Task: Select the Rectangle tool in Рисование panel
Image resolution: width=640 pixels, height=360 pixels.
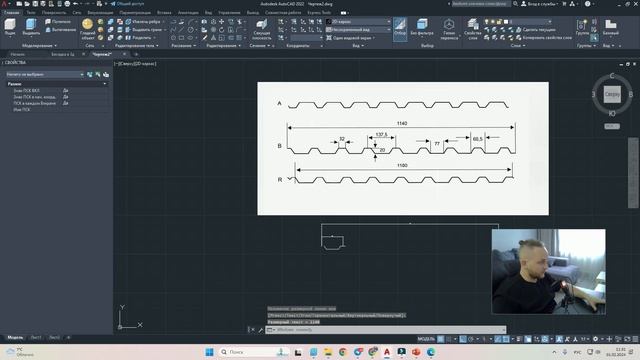Action: point(182,38)
